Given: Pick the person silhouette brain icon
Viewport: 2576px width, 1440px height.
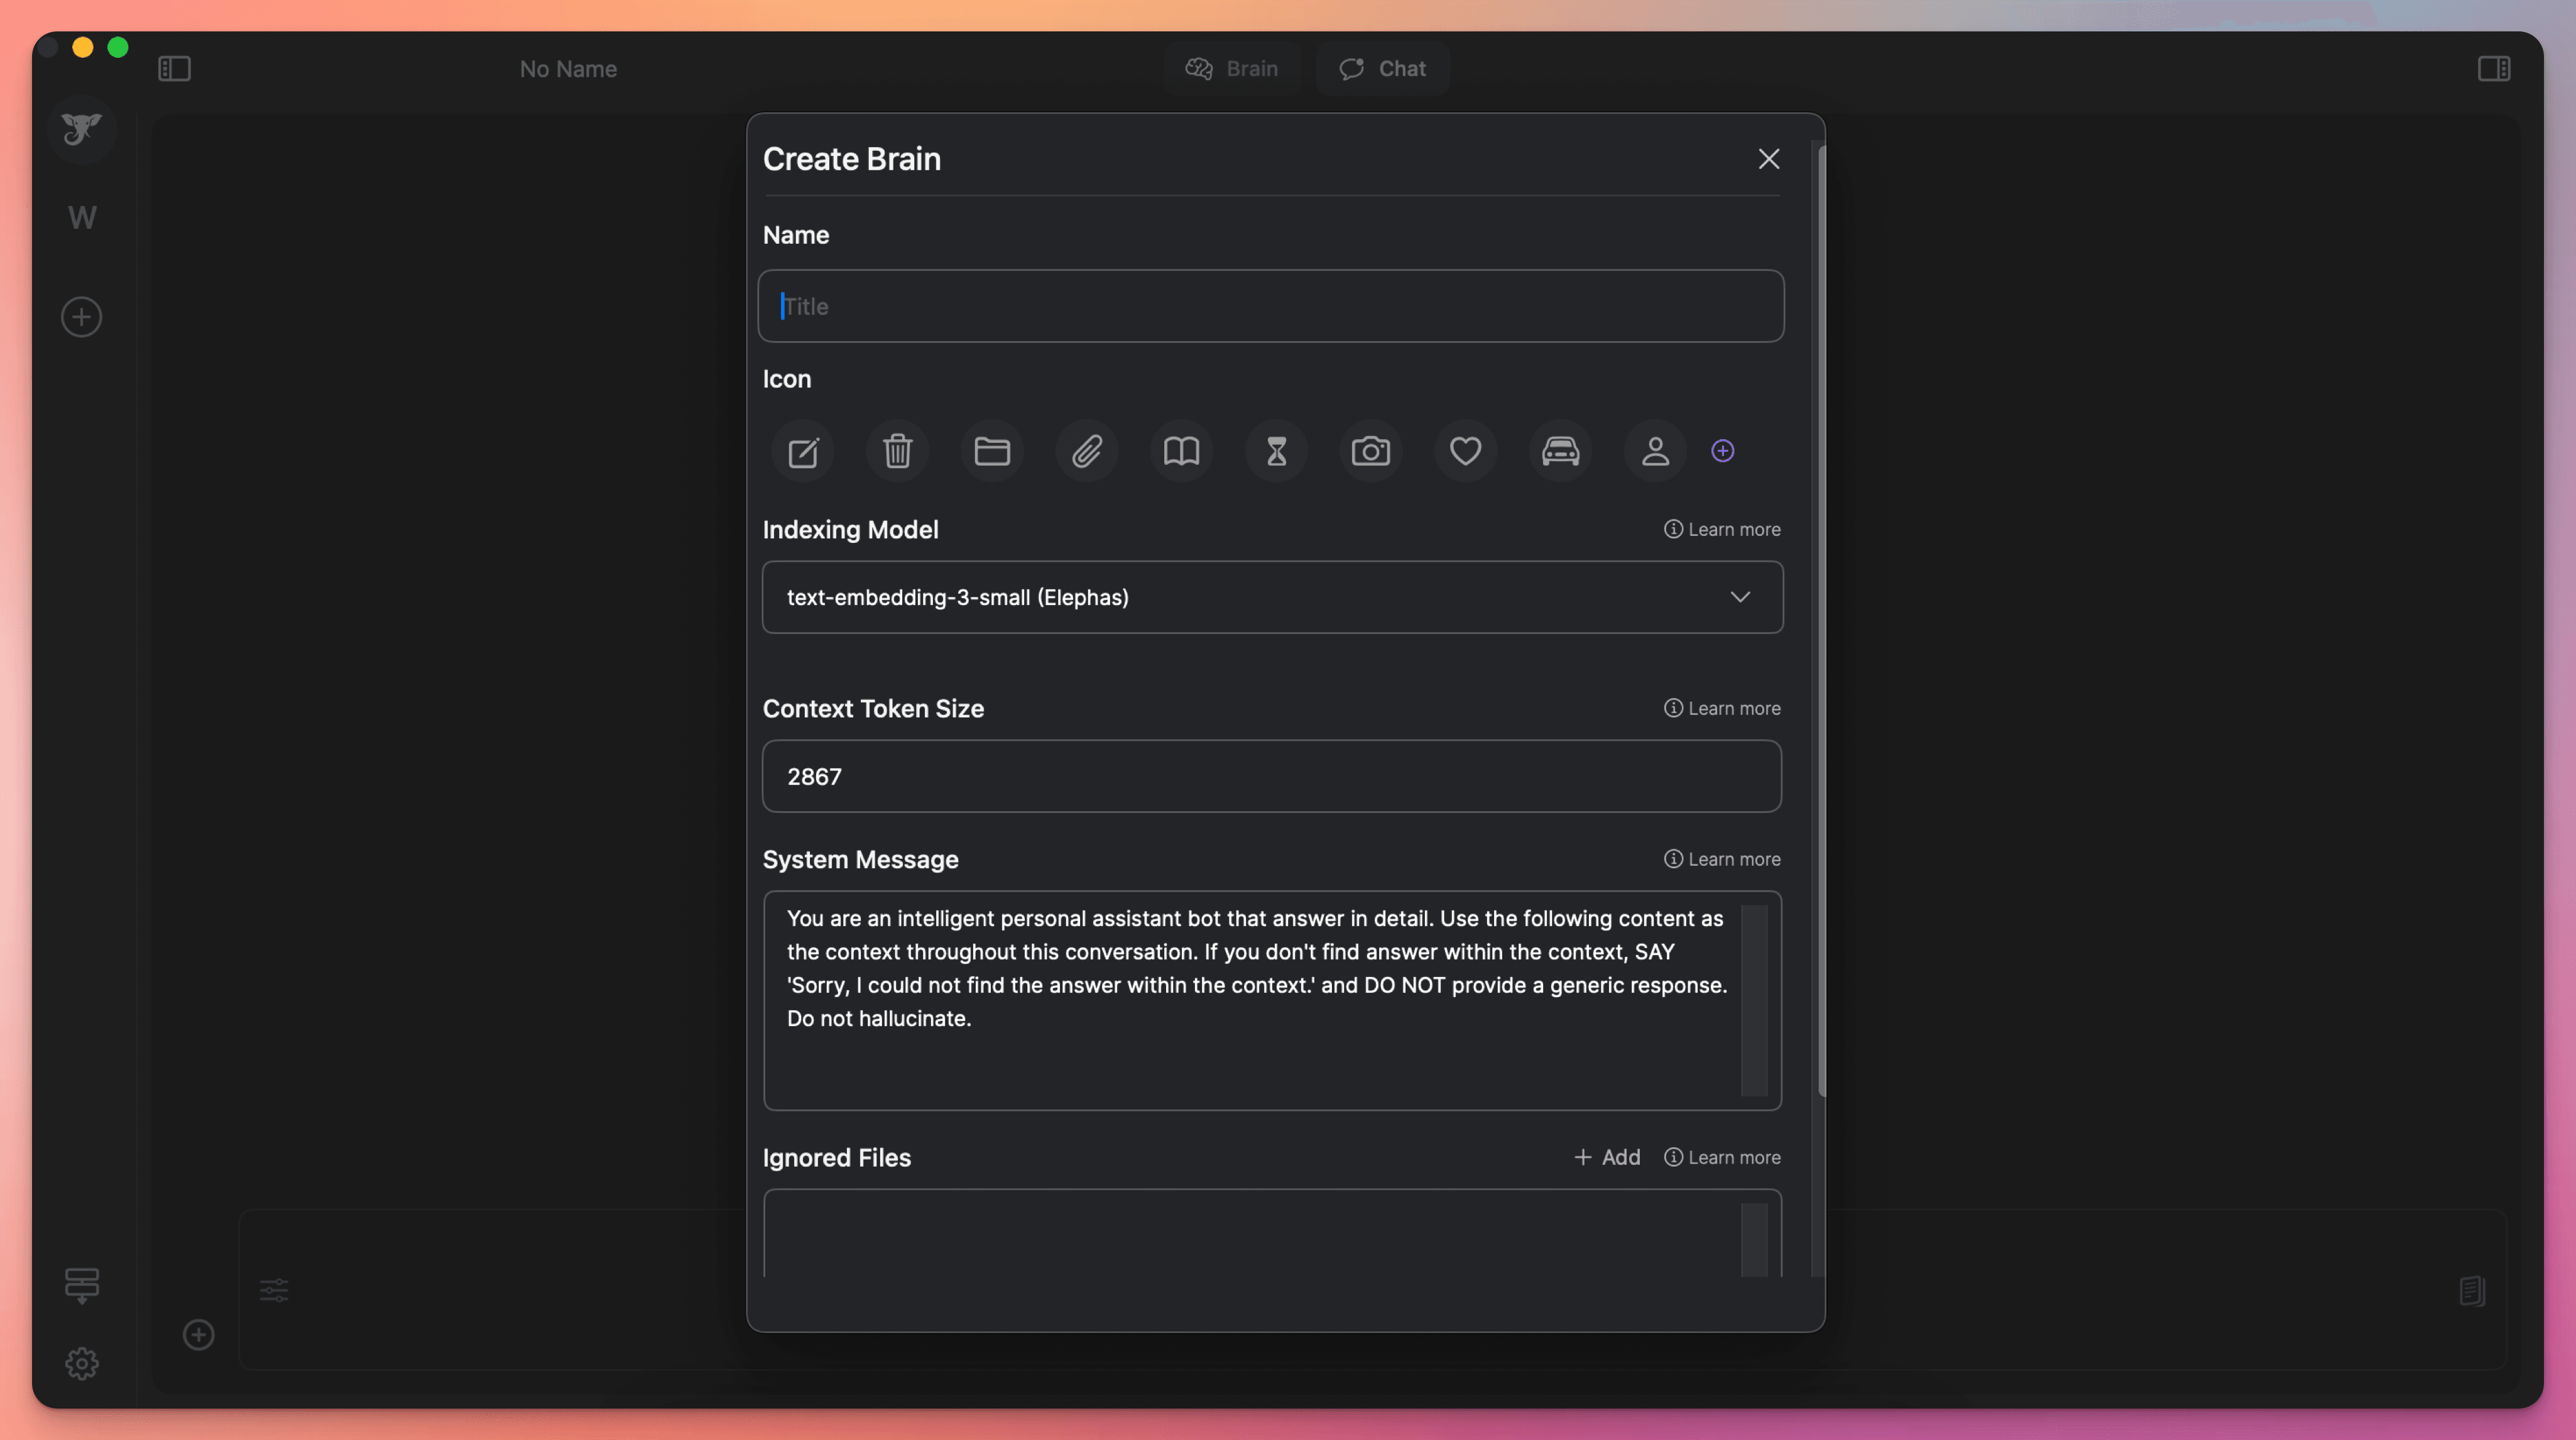Looking at the screenshot, I should pyautogui.click(x=1655, y=452).
